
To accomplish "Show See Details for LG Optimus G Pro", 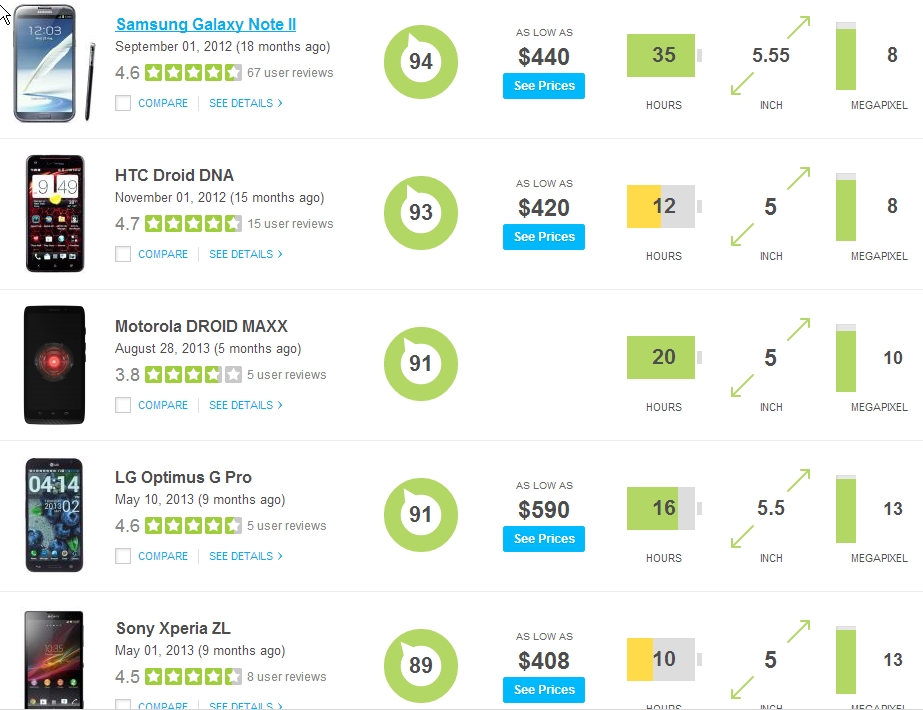I will (x=245, y=556).
